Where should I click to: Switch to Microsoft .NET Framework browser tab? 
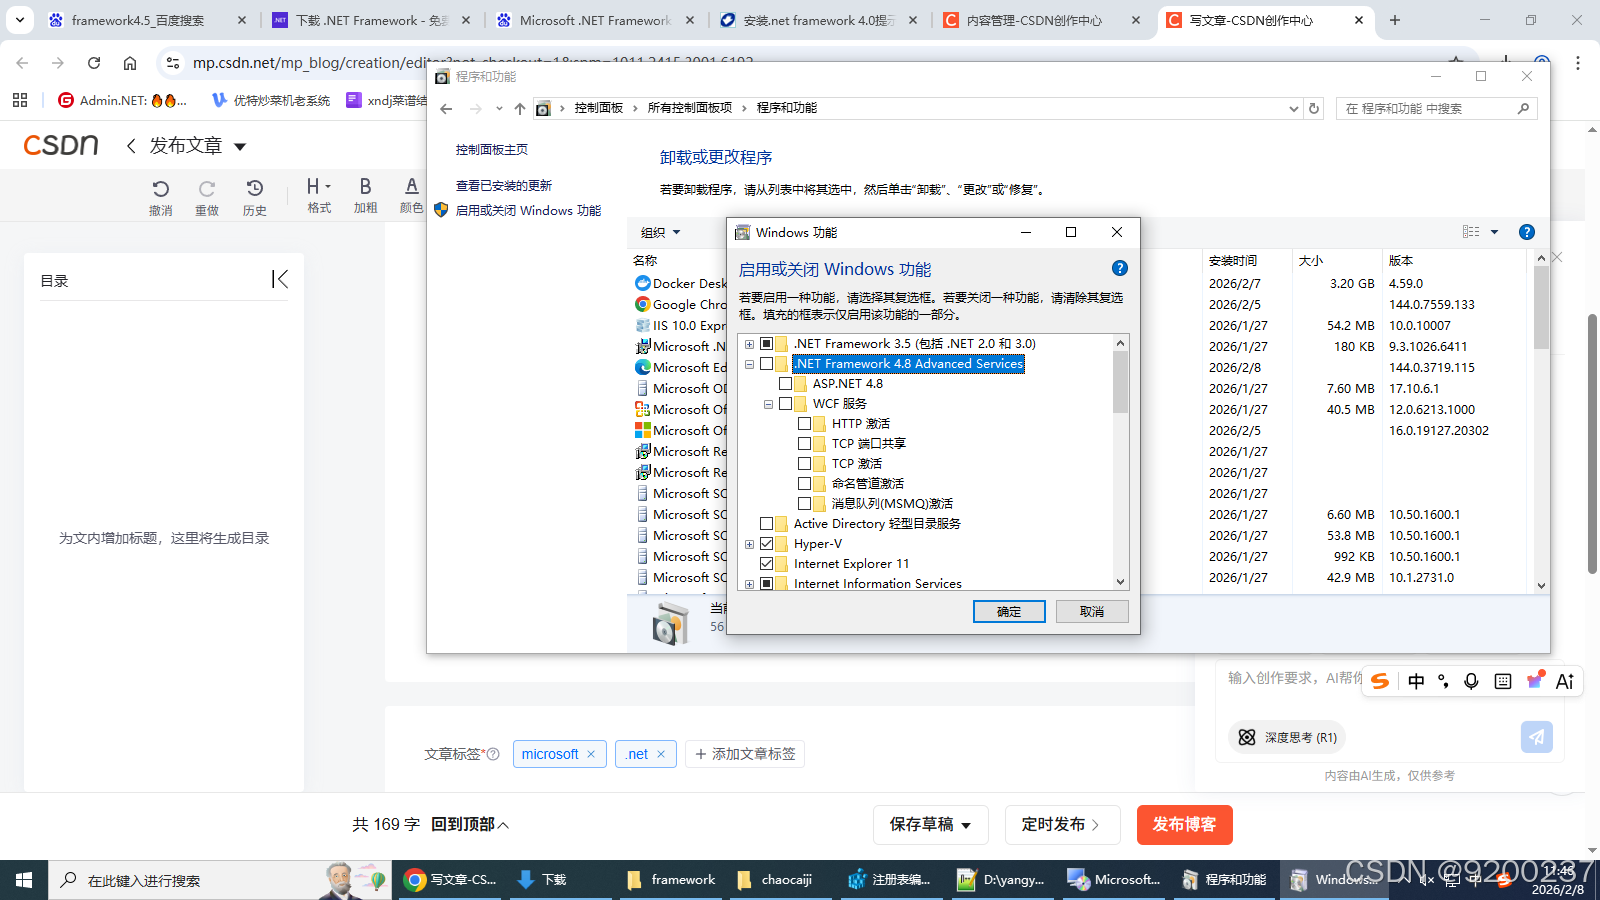point(596,20)
